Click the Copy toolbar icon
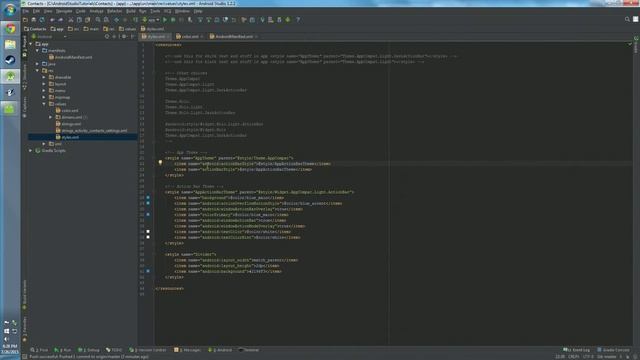640x360 pixels. click(x=79, y=20)
